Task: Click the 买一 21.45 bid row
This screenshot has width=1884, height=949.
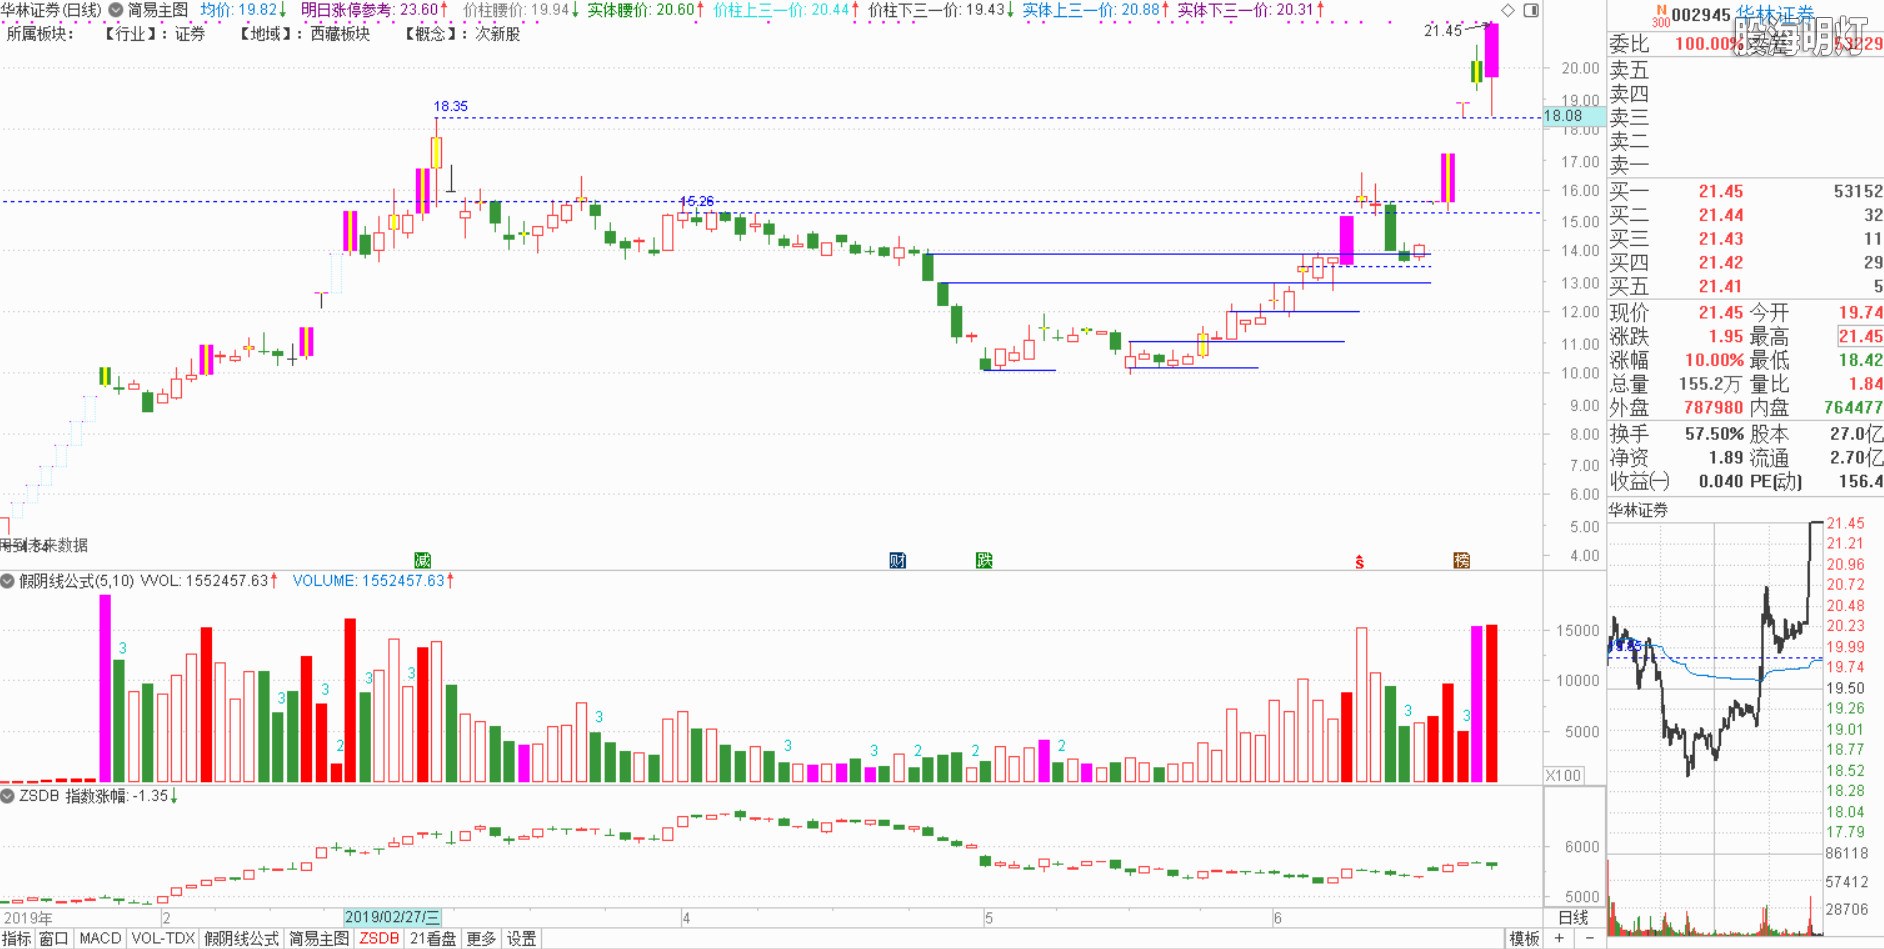Action: (x=1745, y=191)
